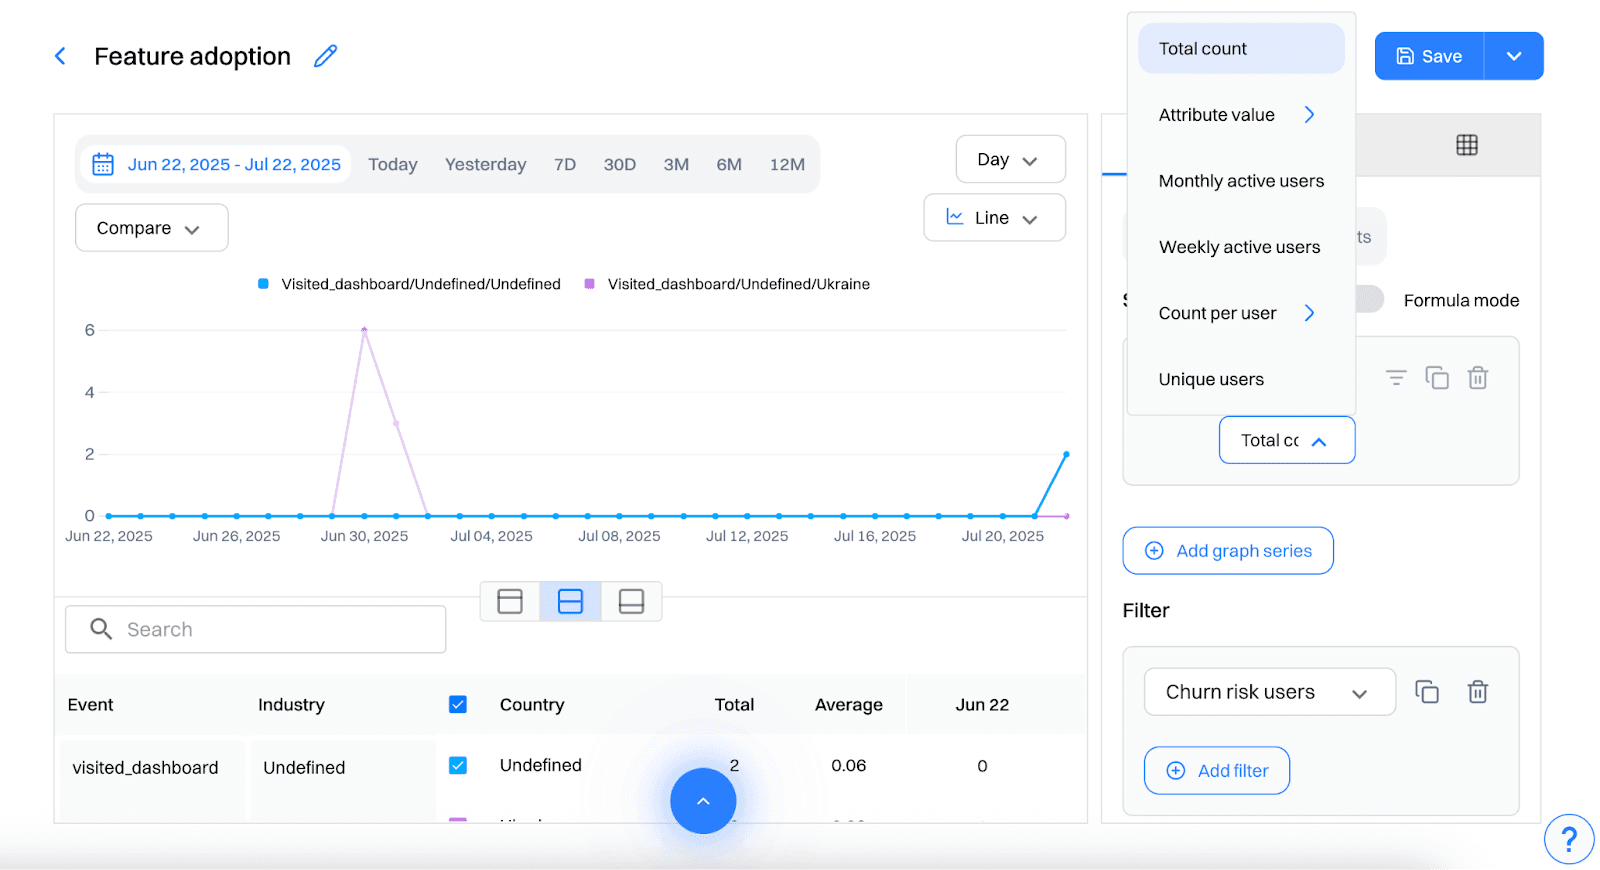The width and height of the screenshot is (1600, 870).
Task: Choose Monthly active users from menu
Action: [1240, 181]
